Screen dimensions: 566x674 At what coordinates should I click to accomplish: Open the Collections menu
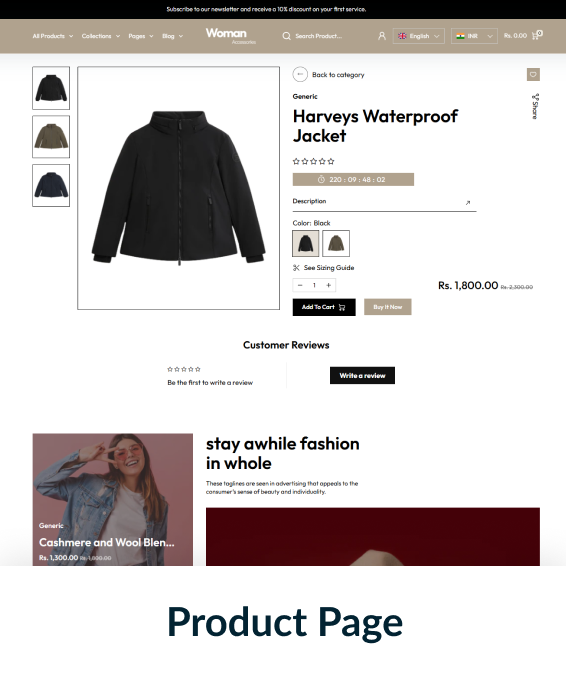coord(101,36)
